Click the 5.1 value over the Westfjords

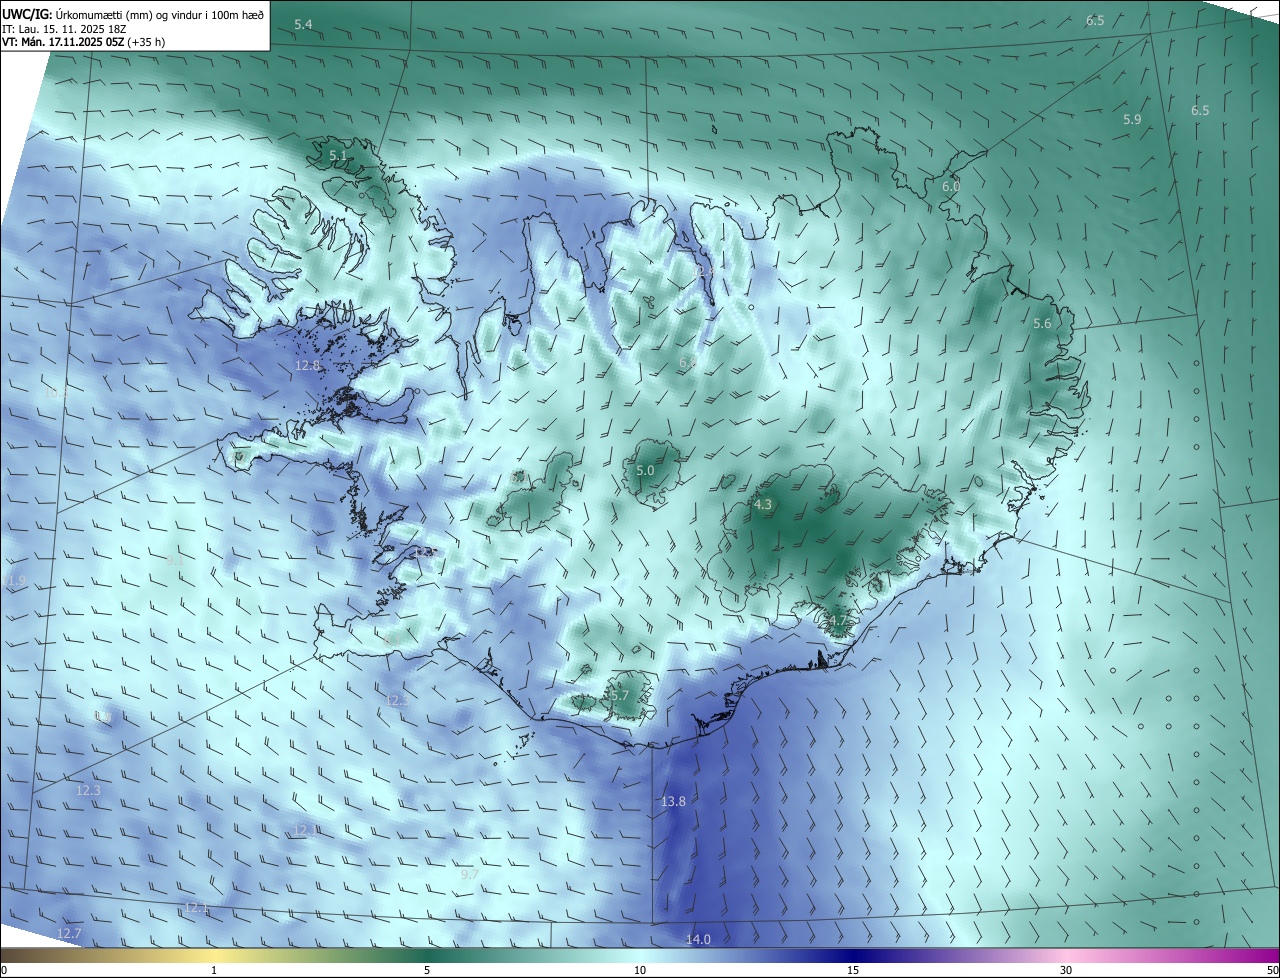pyautogui.click(x=338, y=155)
